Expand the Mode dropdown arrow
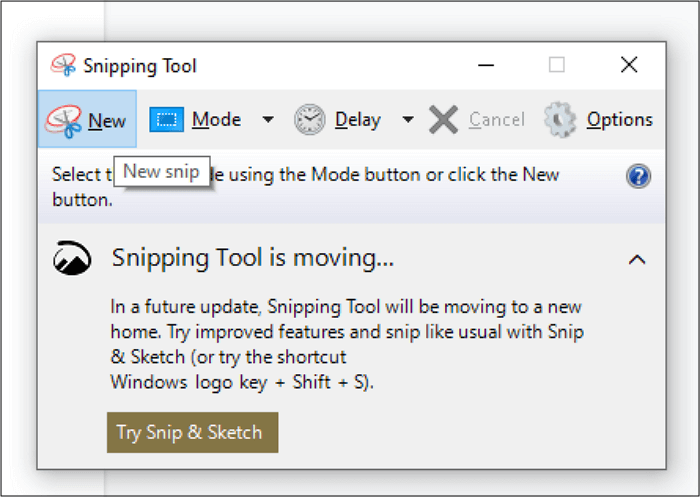700x497 pixels. coord(268,120)
